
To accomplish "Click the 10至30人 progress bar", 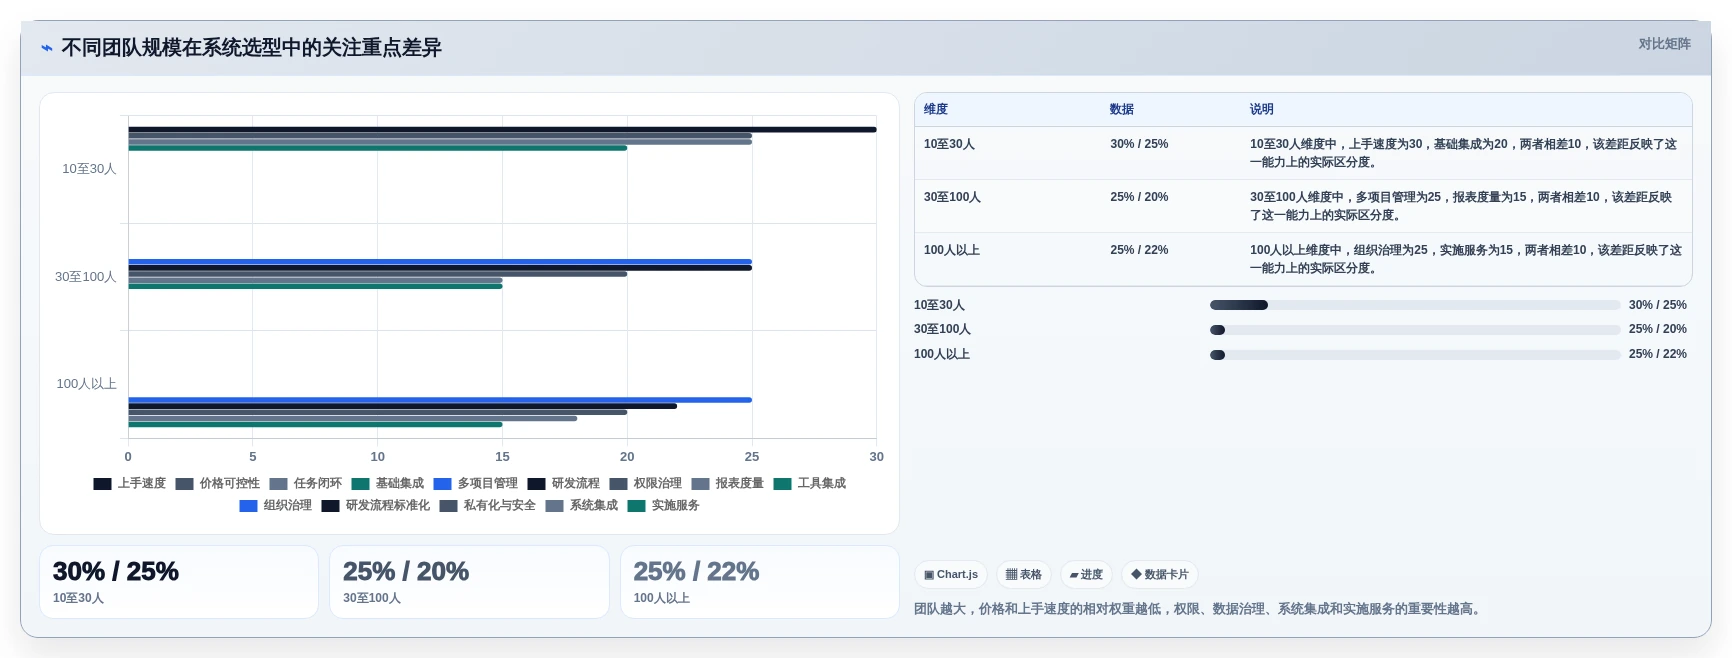I will click(1415, 305).
